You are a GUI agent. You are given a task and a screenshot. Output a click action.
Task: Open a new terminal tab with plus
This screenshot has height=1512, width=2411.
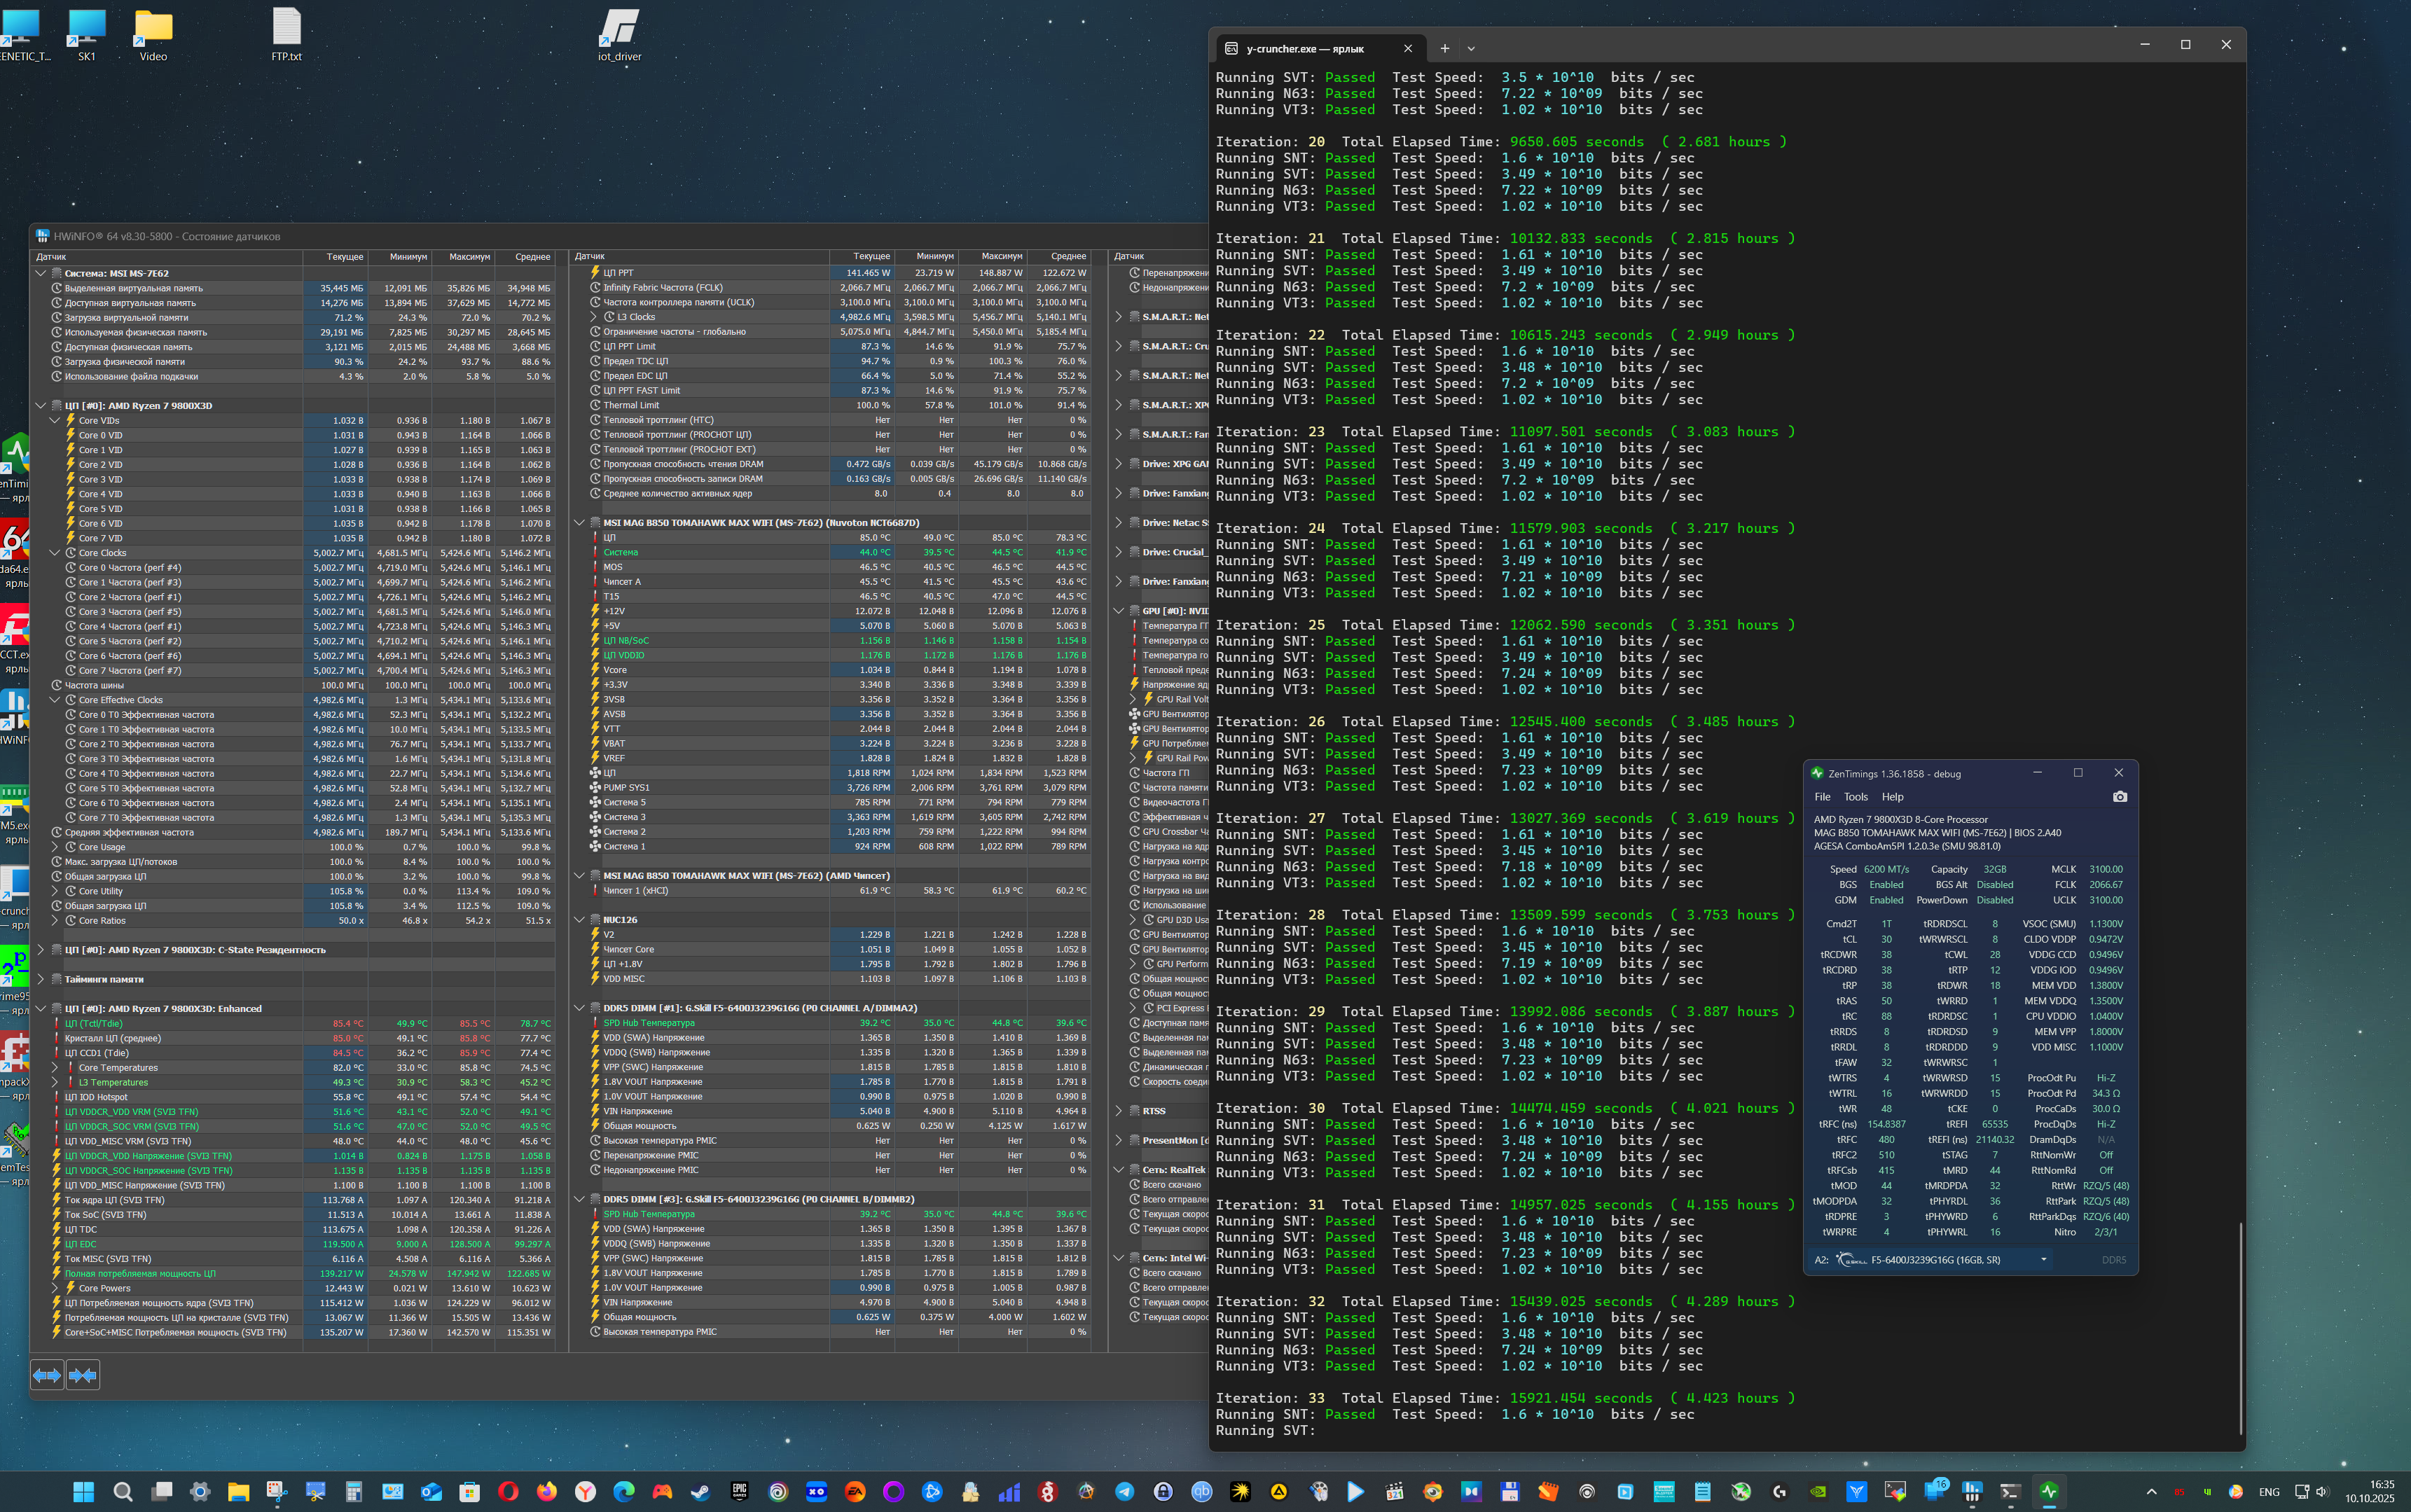coord(1444,48)
